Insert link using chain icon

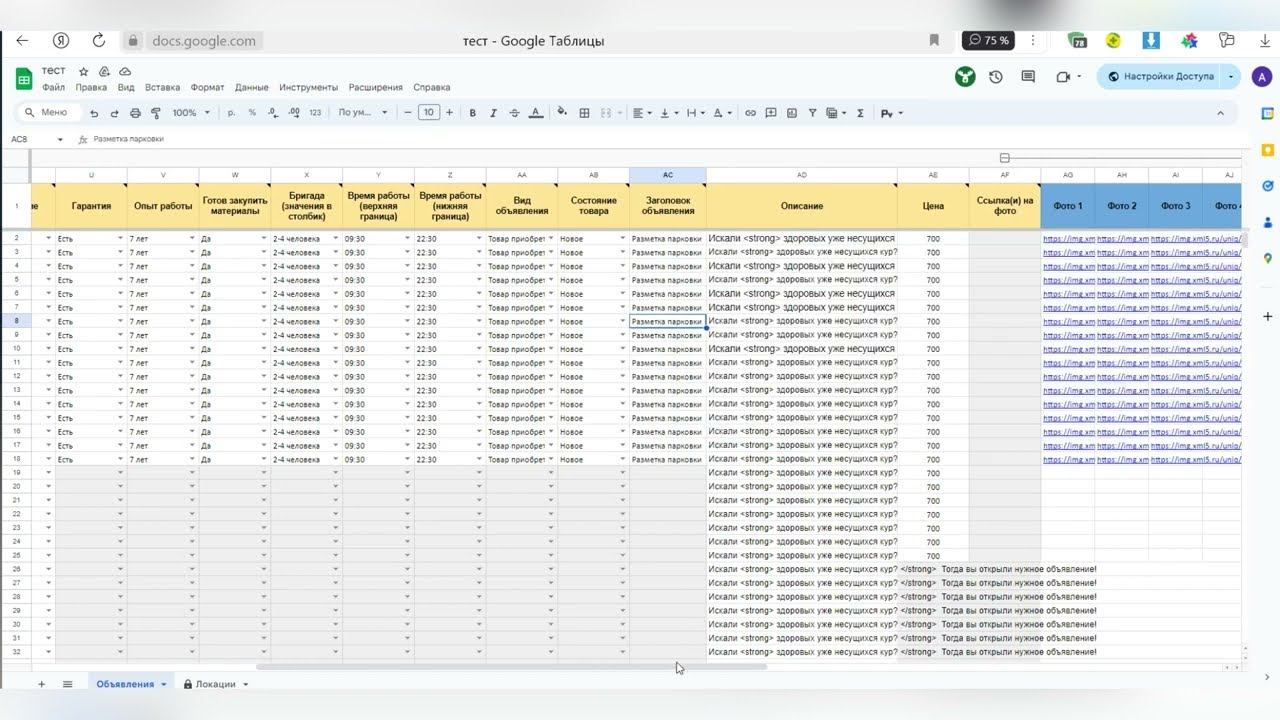750,113
